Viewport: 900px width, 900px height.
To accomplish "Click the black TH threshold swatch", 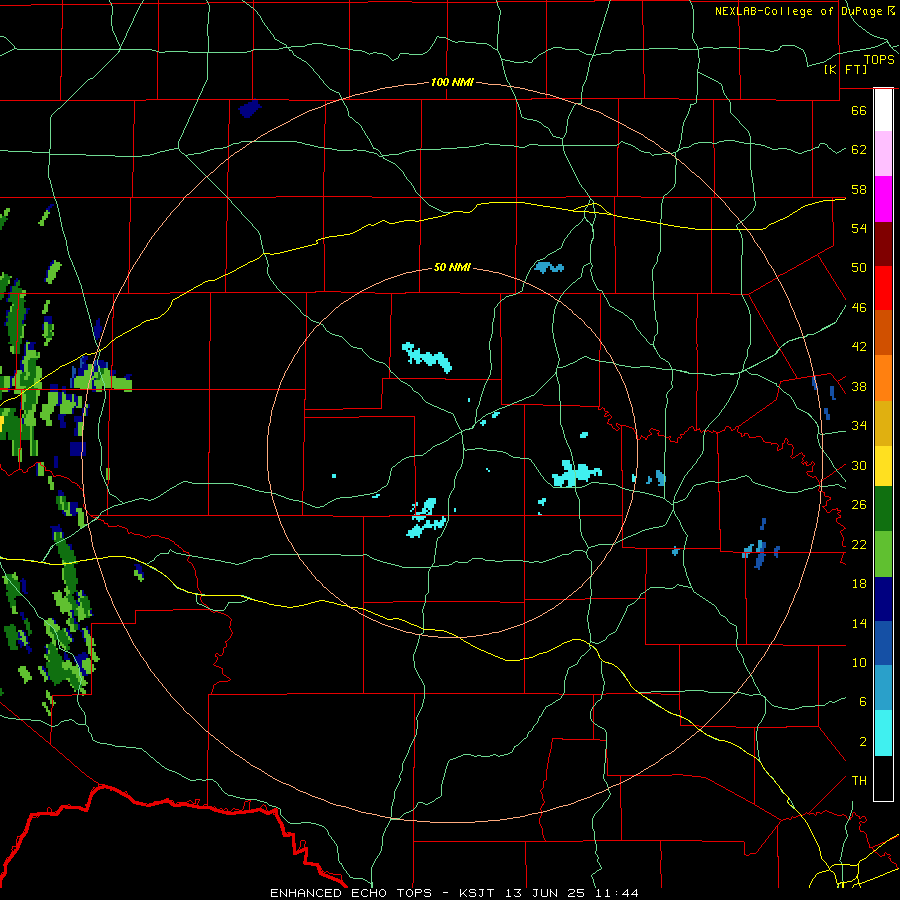I will 883,778.
